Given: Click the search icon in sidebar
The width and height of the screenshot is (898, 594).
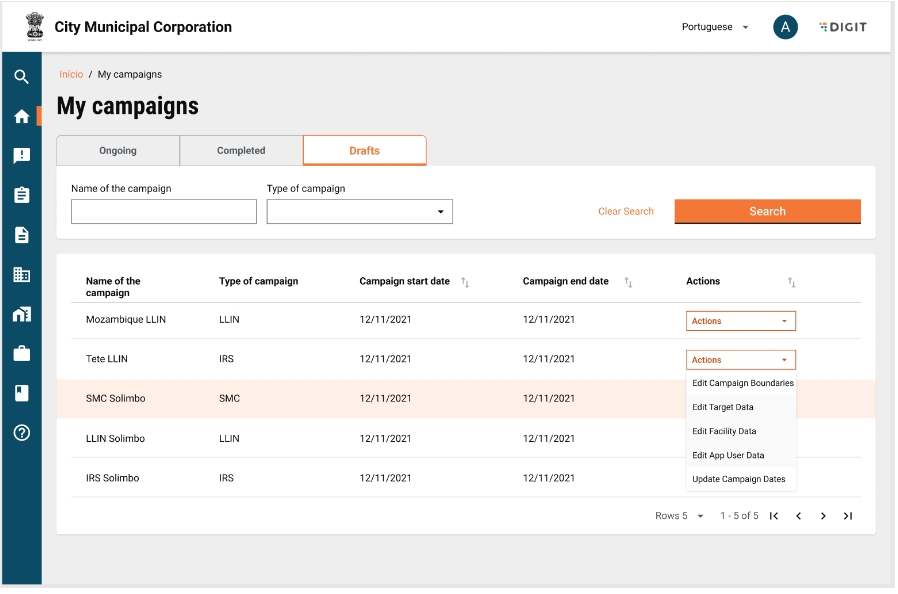Looking at the screenshot, I should tap(21, 77).
